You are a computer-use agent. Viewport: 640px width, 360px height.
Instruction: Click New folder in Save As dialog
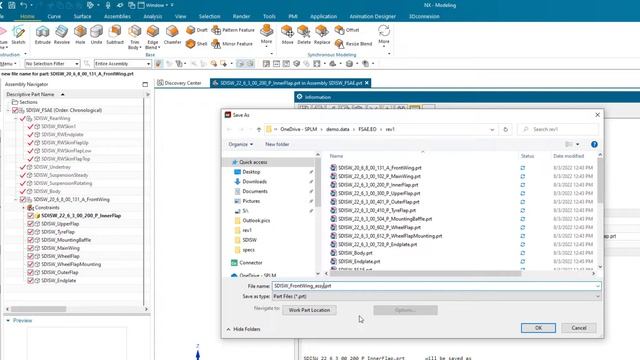pyautogui.click(x=277, y=144)
